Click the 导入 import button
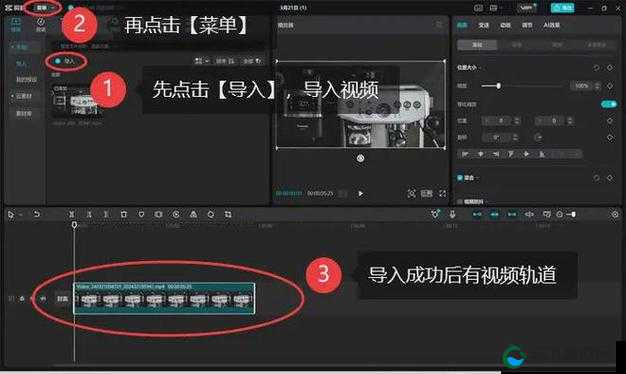Viewport: 626px width, 374px height. coord(65,61)
